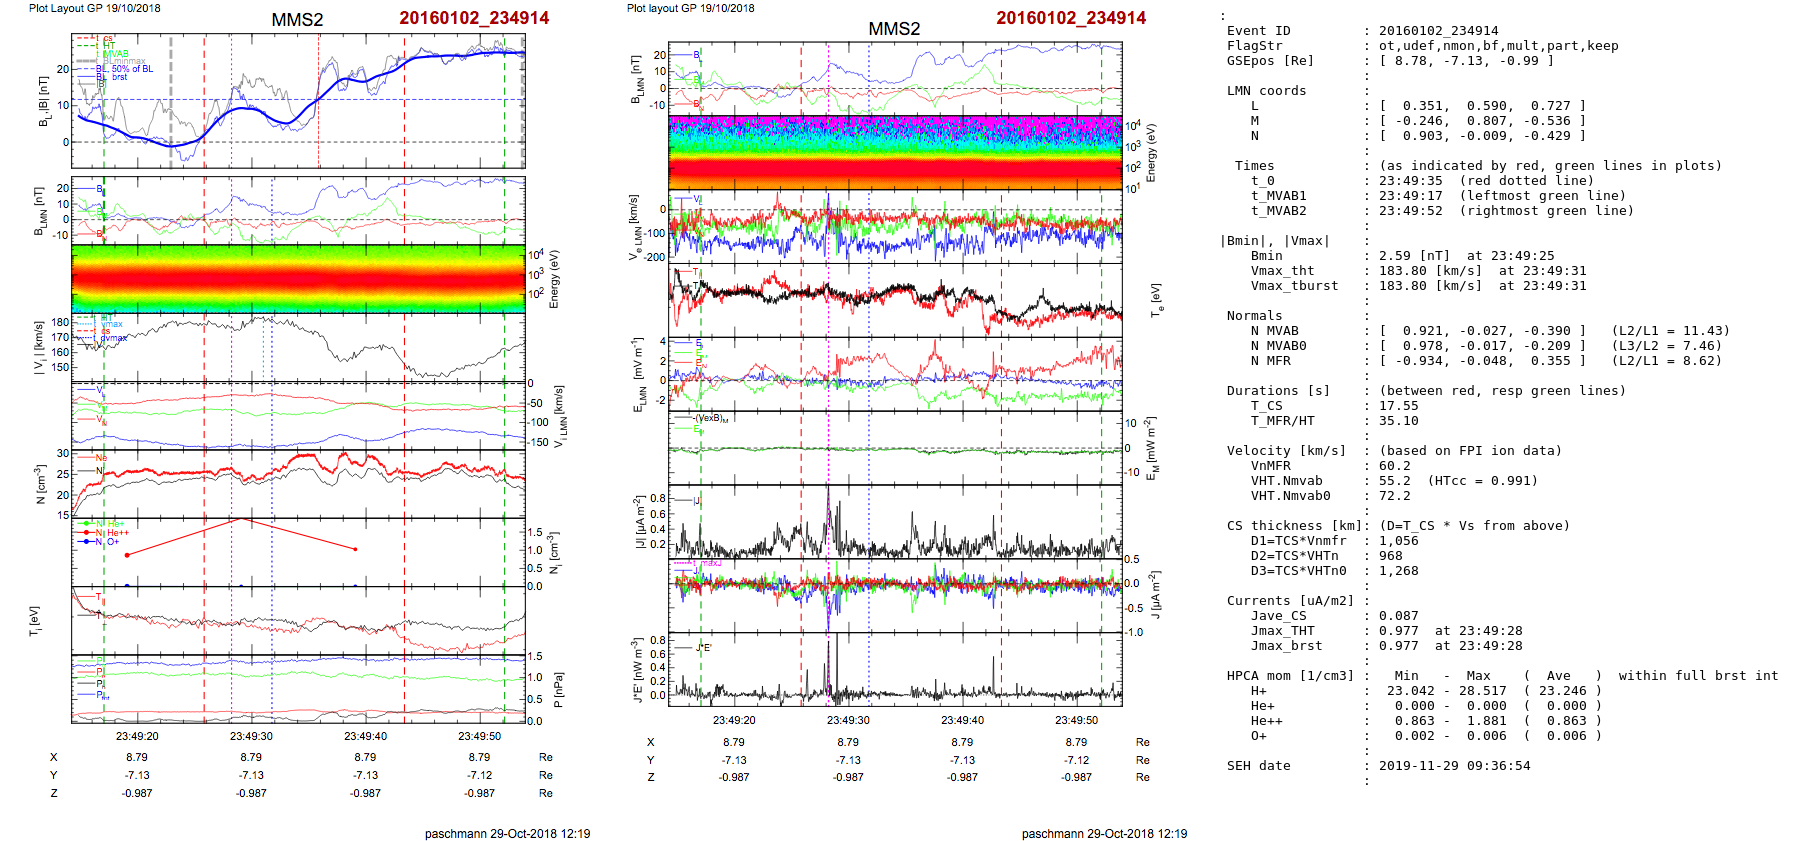Click the left plot's energy spectrogram panel
The height and width of the screenshot is (841, 1804).
[x=298, y=279]
